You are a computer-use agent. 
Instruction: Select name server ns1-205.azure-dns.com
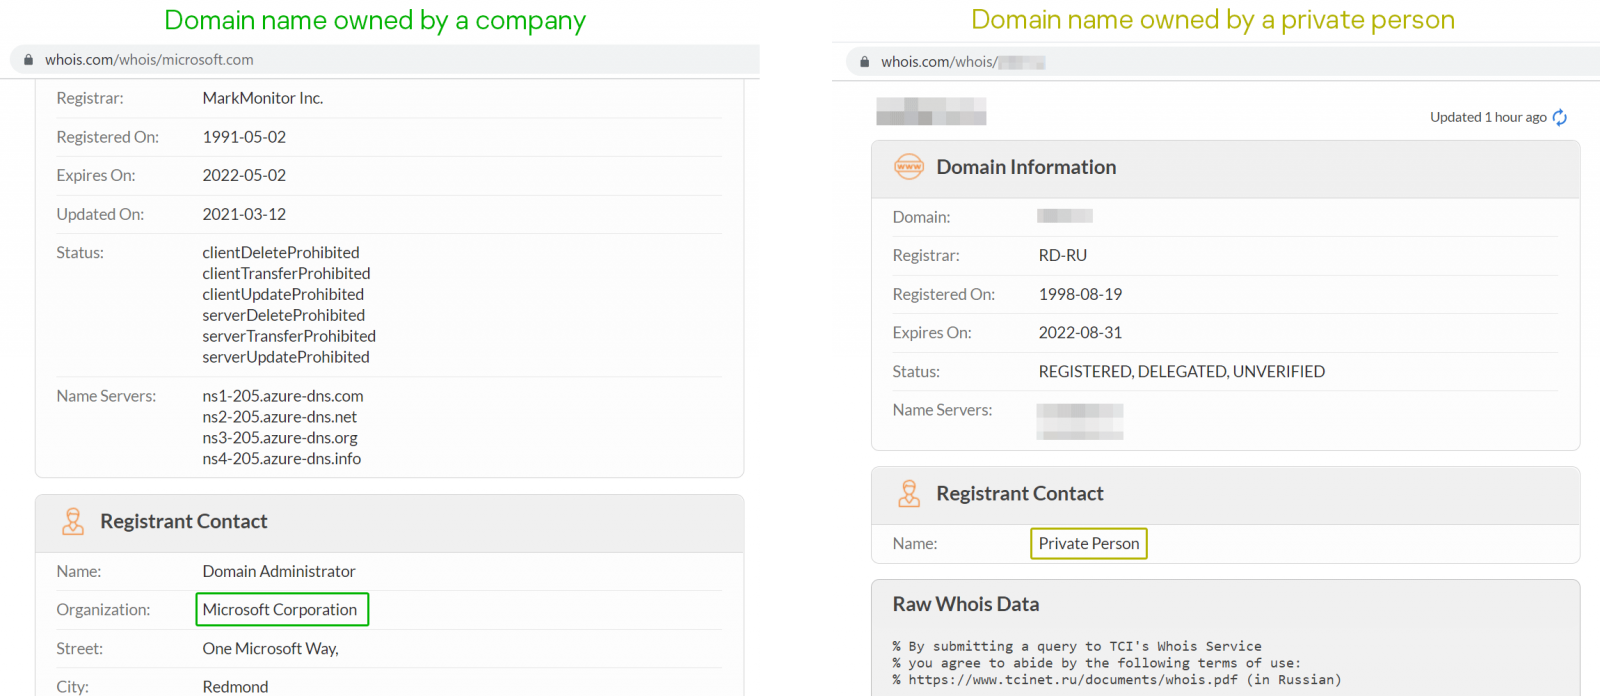point(283,396)
